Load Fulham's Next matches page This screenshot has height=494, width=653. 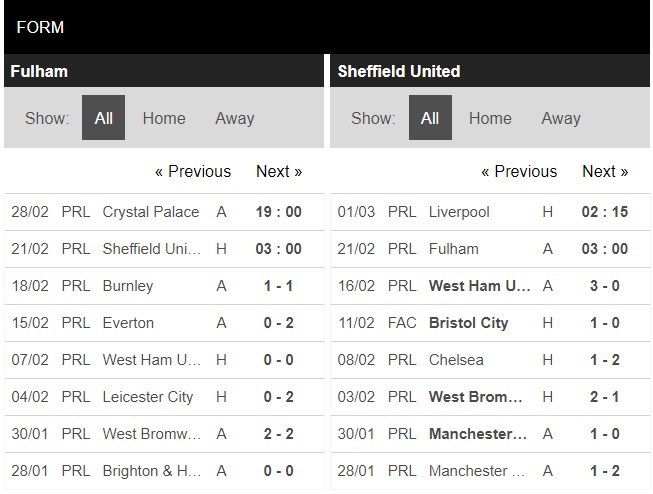click(279, 171)
